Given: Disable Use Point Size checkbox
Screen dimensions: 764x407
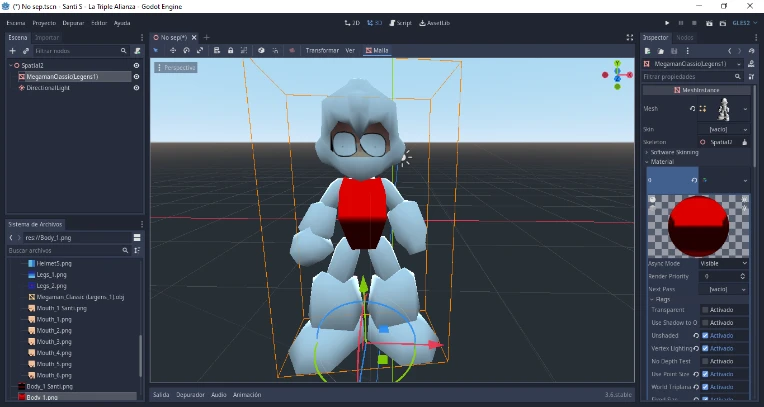Looking at the screenshot, I should click(x=705, y=374).
